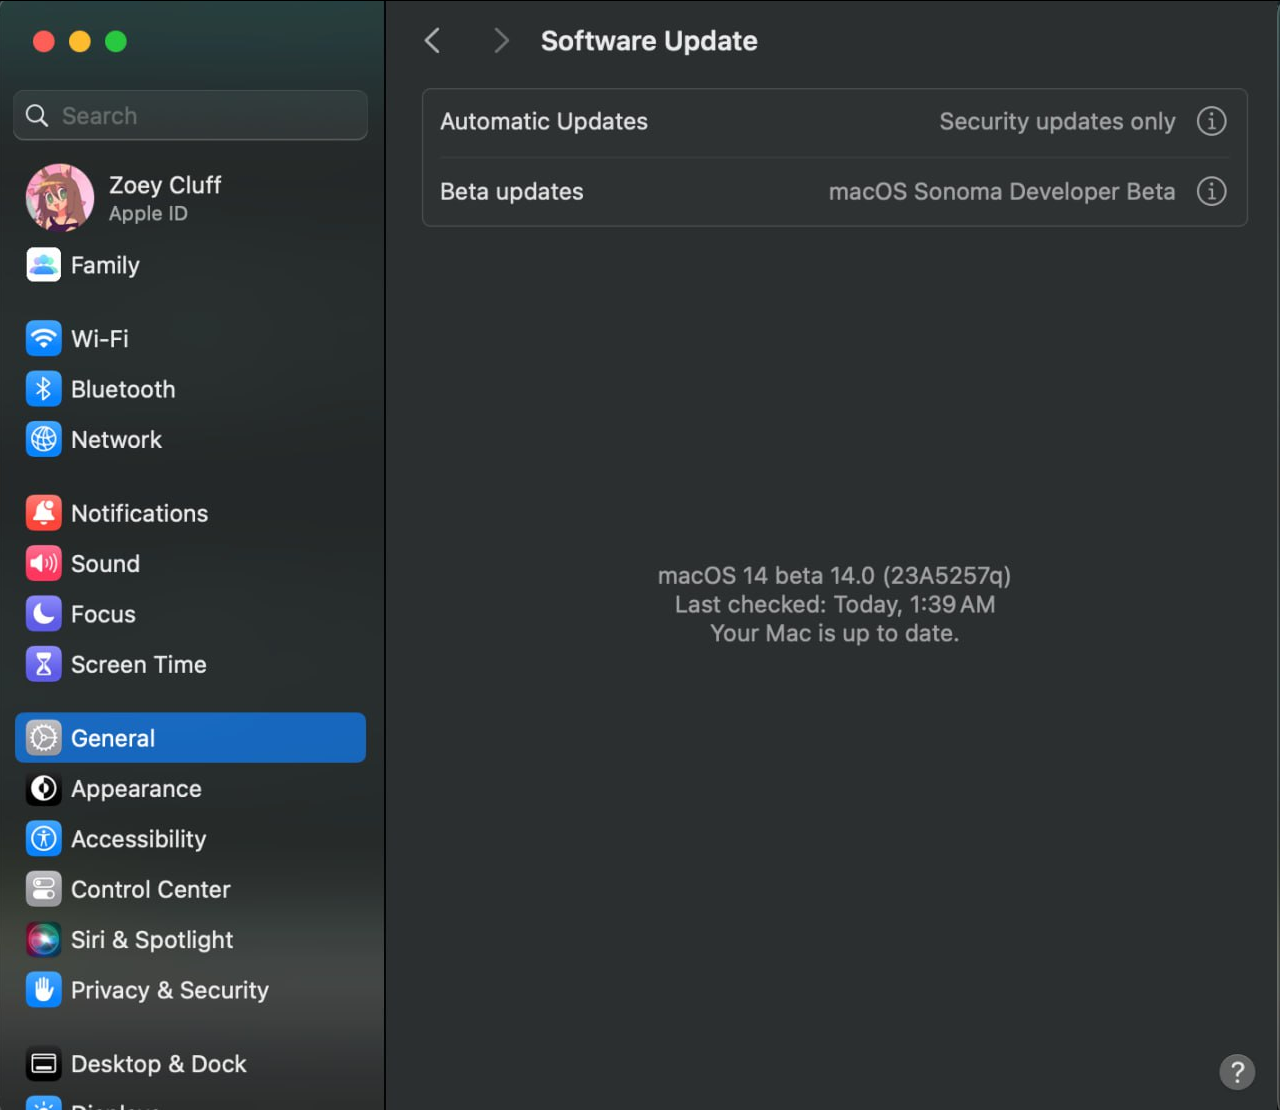Open Privacy & Security settings

pos(169,990)
